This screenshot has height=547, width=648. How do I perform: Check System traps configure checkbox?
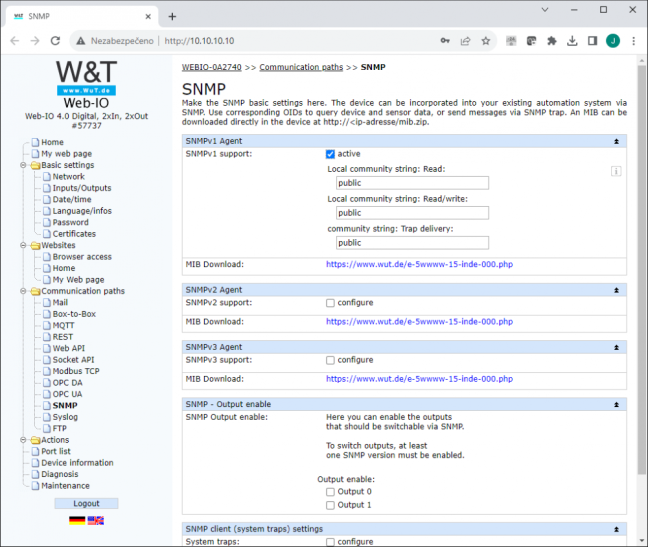pos(330,542)
